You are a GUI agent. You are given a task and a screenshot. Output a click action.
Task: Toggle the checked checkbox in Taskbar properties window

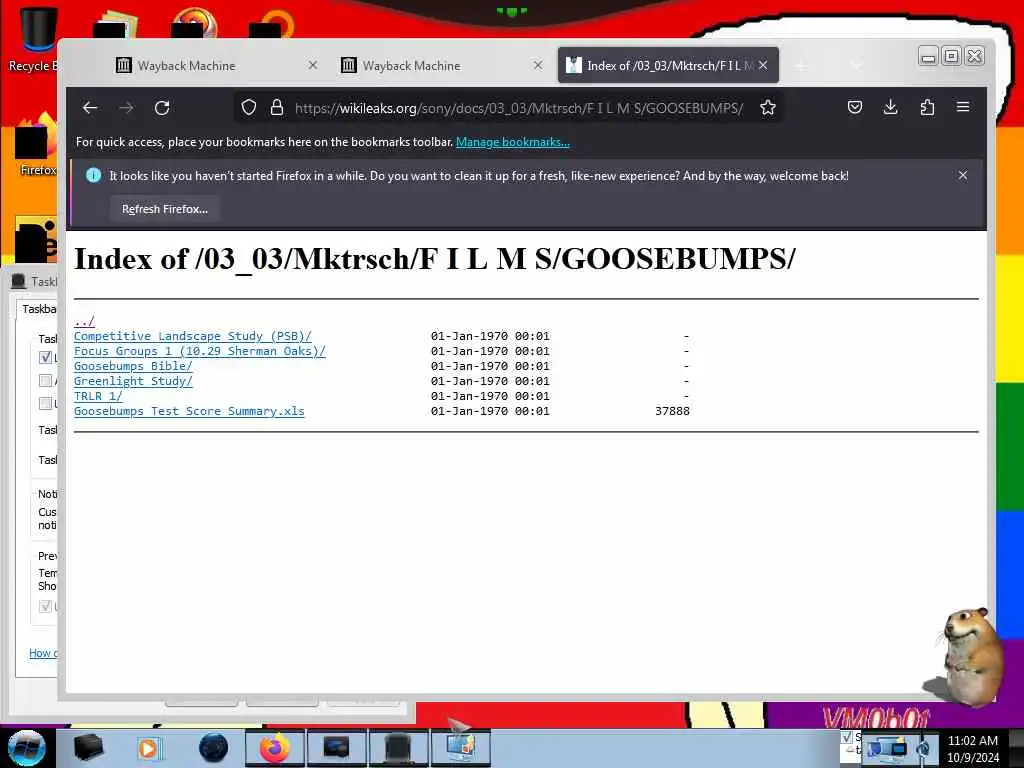coord(45,357)
